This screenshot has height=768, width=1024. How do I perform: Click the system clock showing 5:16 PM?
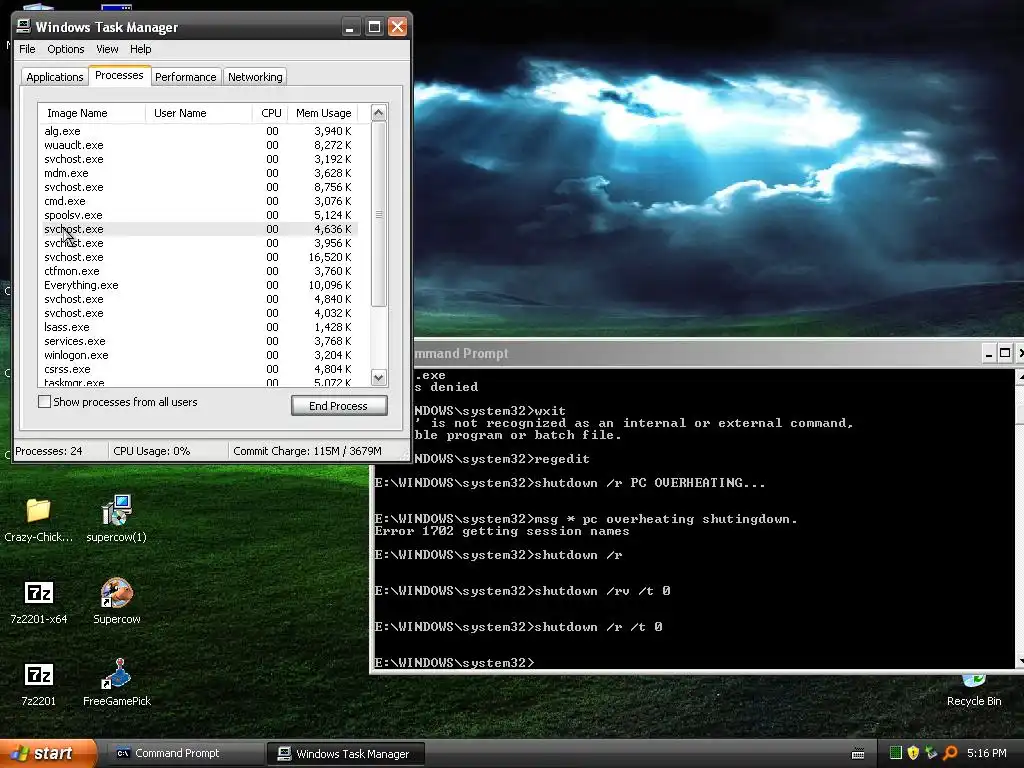coord(987,753)
